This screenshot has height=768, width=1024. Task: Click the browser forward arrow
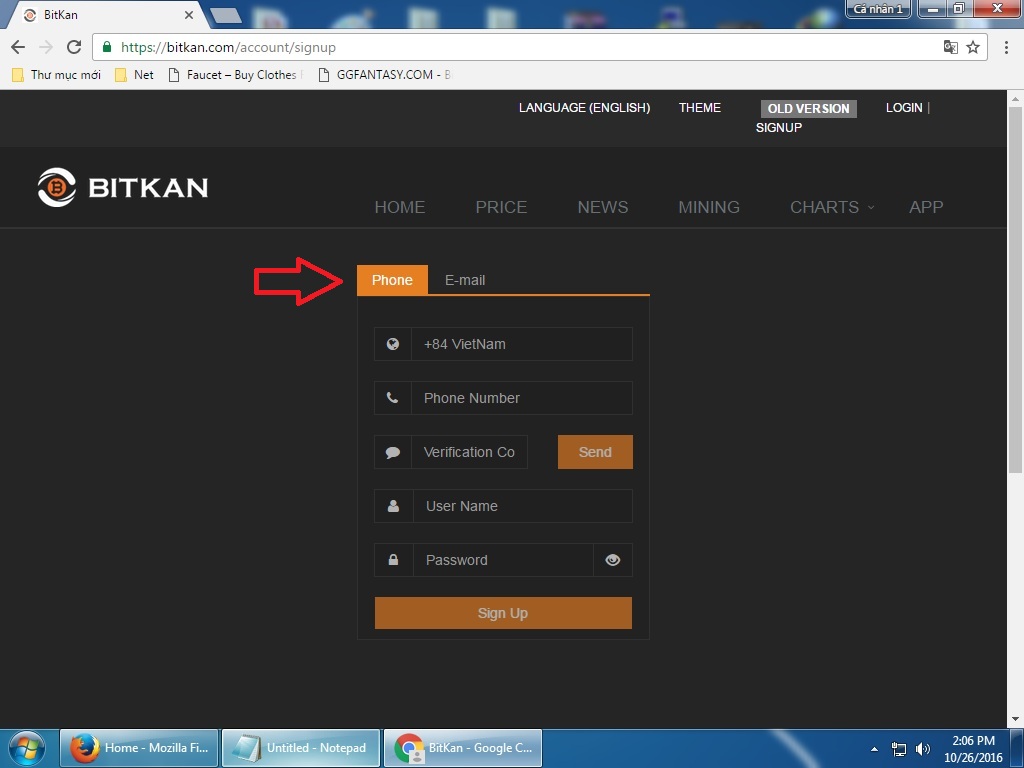[x=46, y=47]
